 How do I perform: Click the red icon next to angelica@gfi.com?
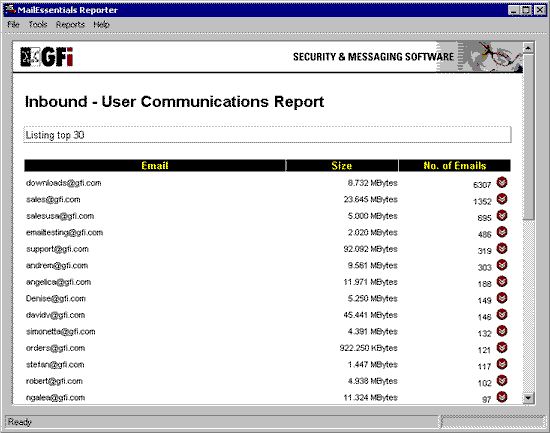[x=502, y=281]
